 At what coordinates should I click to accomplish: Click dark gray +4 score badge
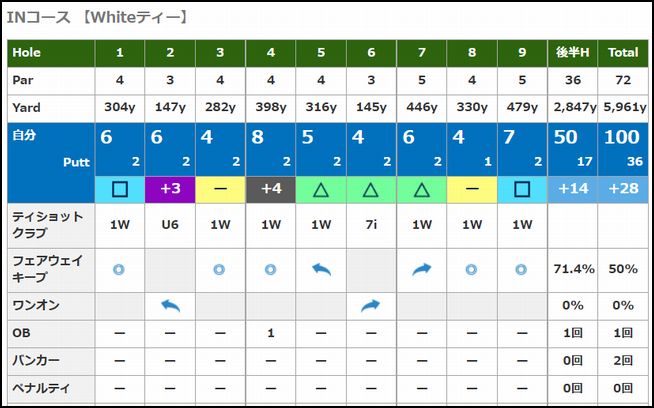271,187
